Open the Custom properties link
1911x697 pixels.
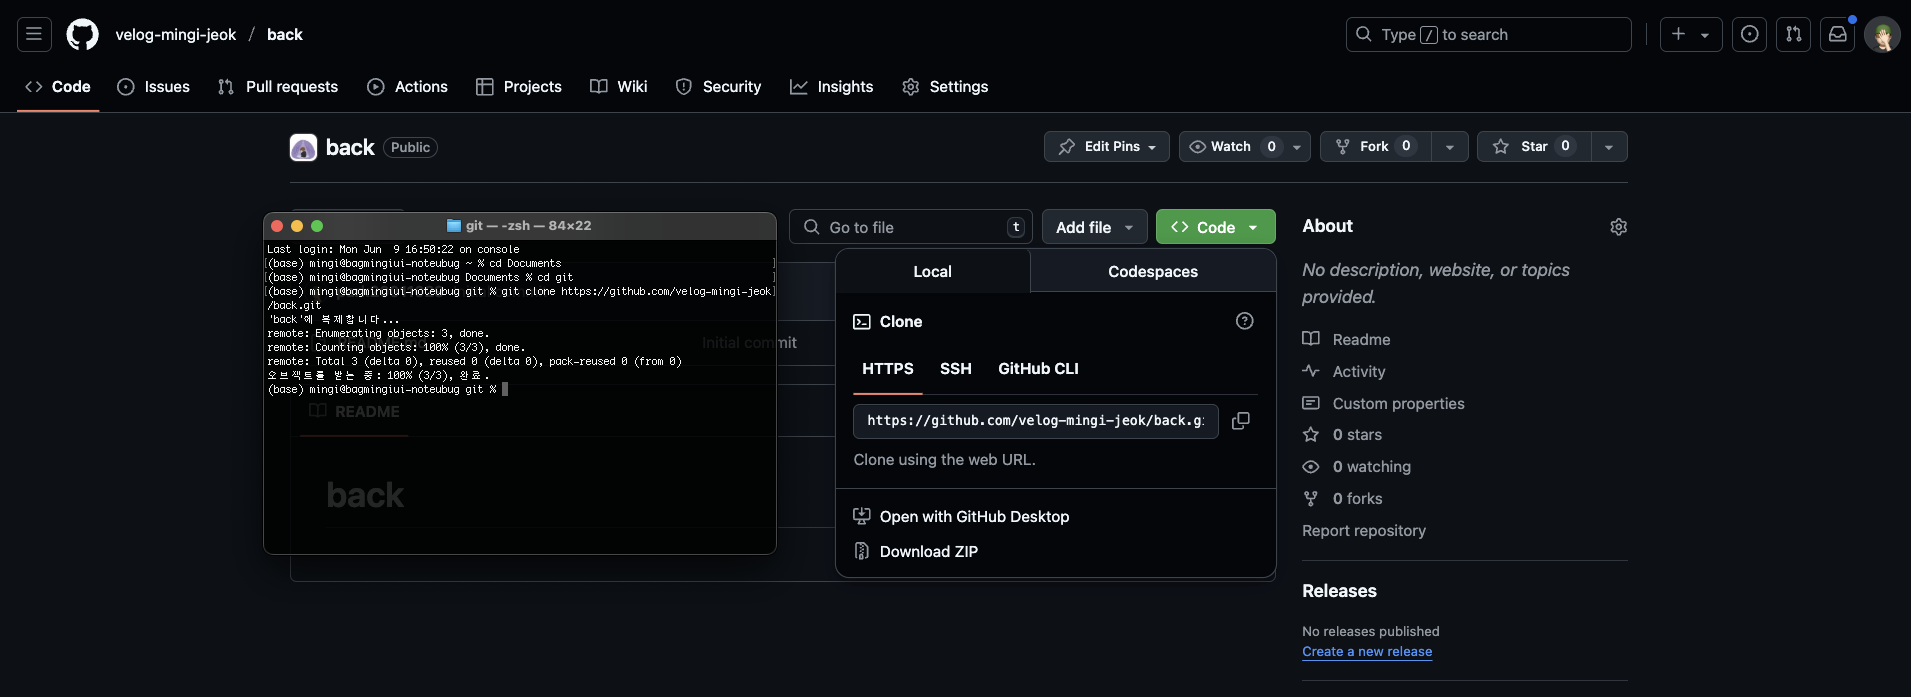[x=1384, y=404]
